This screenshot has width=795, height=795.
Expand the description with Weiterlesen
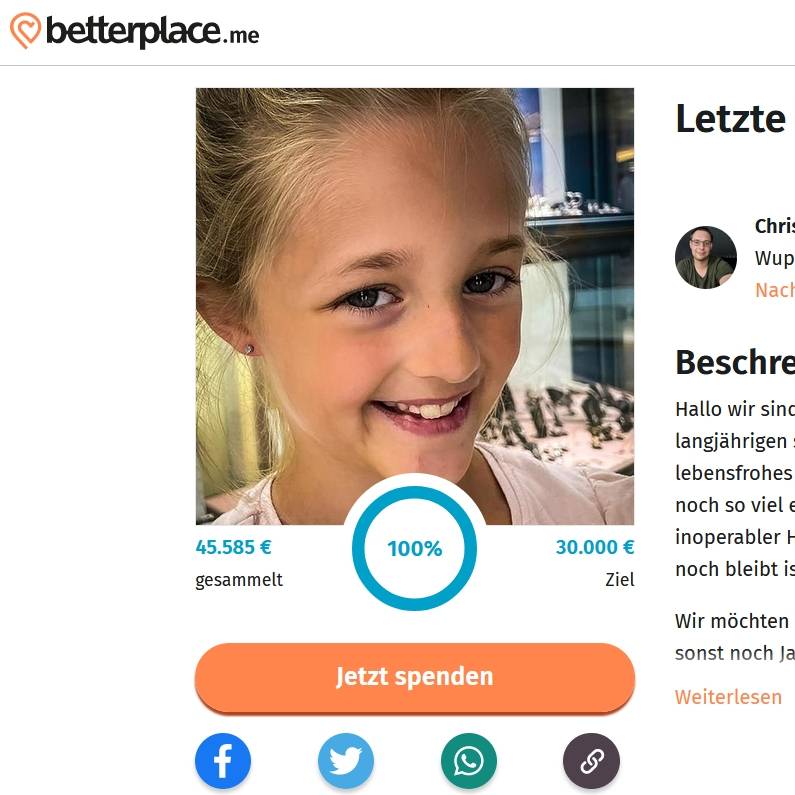click(728, 697)
